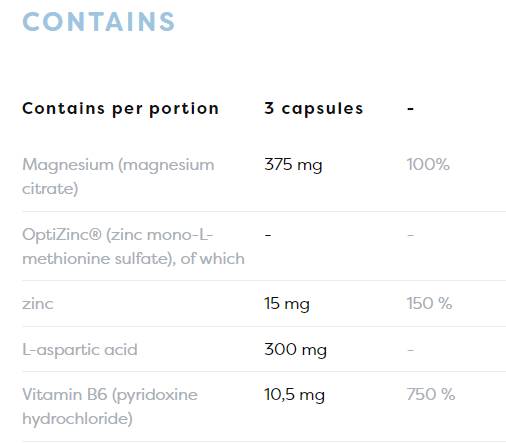Click the word 'citrate)' under Magnesium
Viewport: 506px width, 443px height.
click(50, 189)
